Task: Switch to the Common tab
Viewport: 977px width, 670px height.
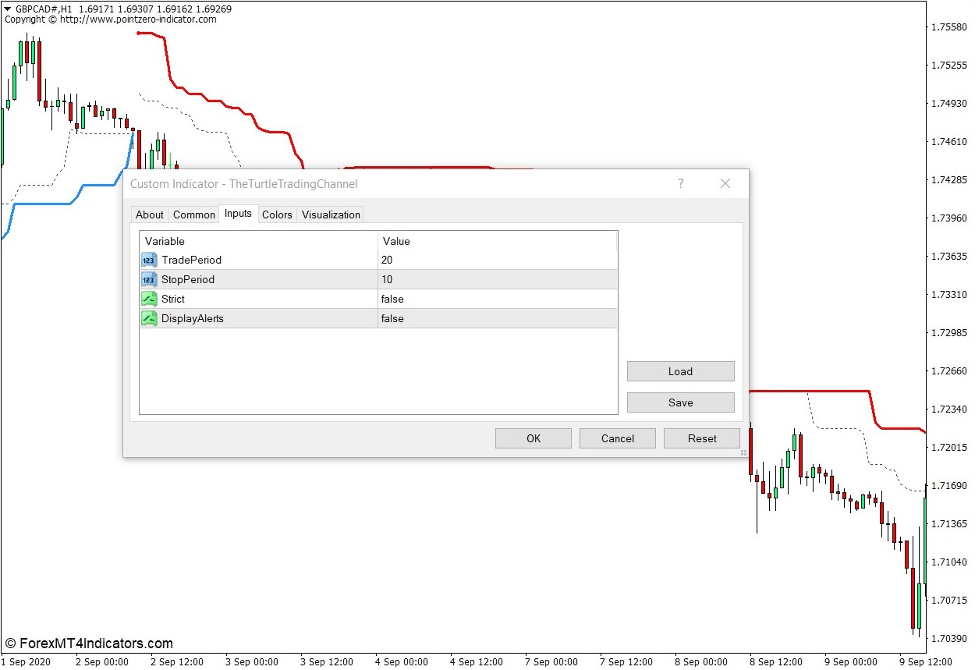Action: 194,215
